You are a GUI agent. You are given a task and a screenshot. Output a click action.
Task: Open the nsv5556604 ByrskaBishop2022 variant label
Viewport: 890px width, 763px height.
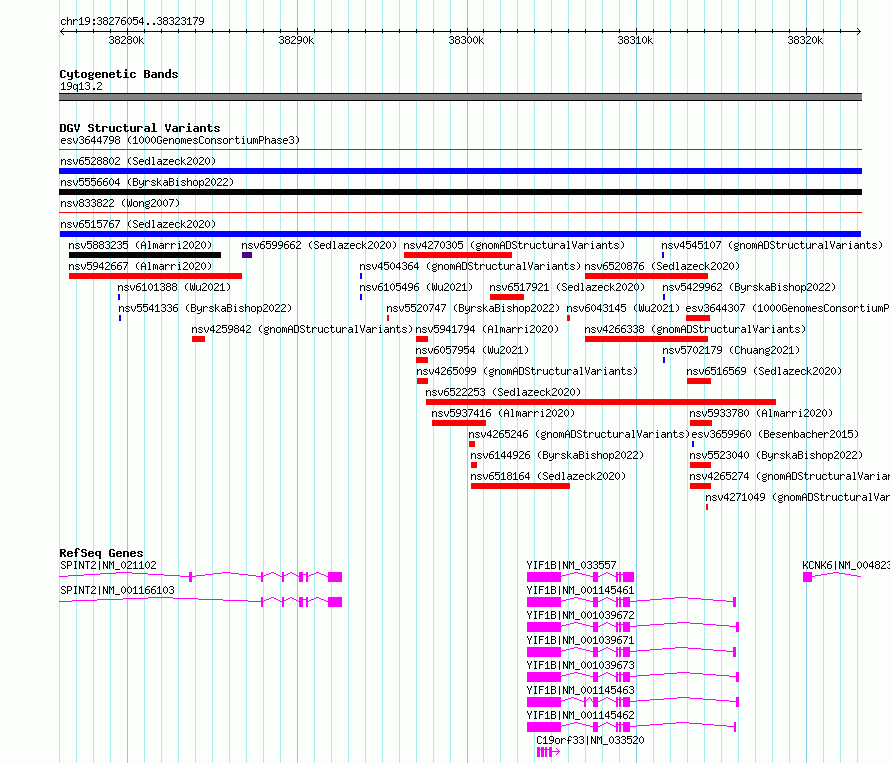click(x=147, y=182)
